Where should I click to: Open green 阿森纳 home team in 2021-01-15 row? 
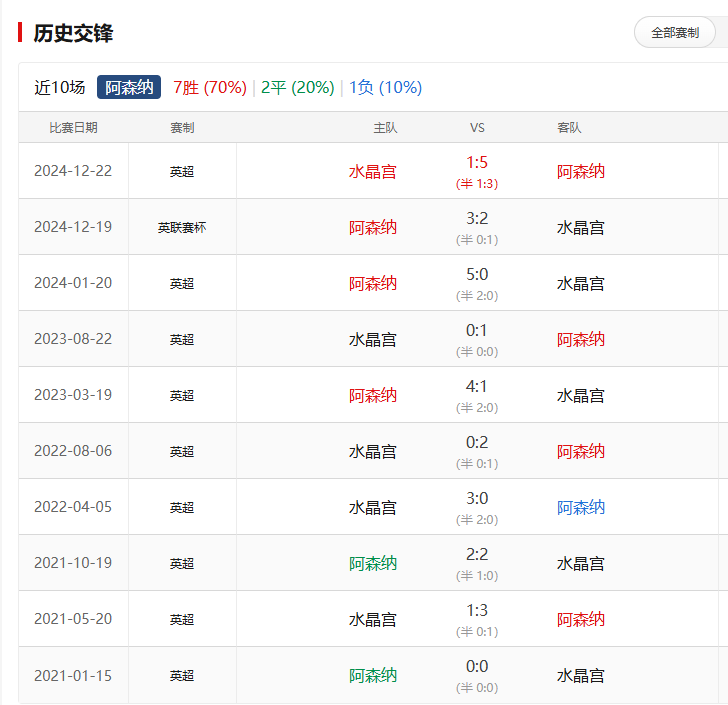pyautogui.click(x=373, y=676)
